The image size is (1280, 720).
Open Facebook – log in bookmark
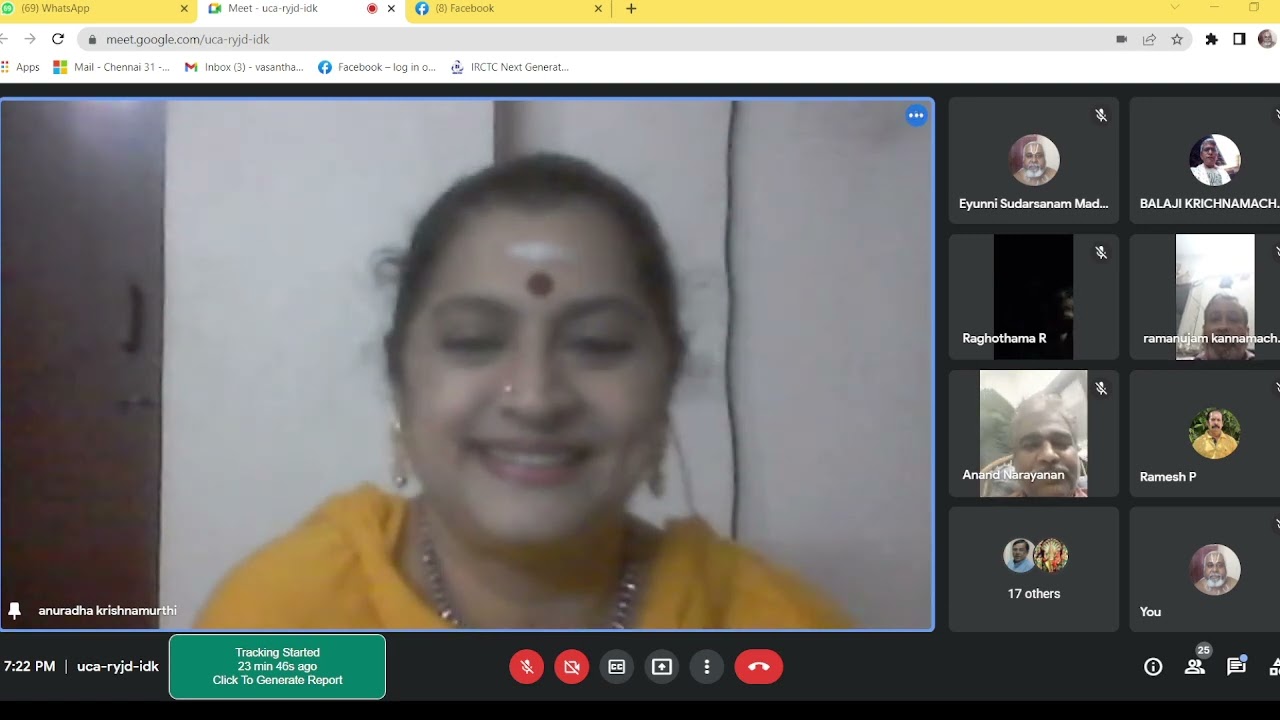(x=377, y=67)
